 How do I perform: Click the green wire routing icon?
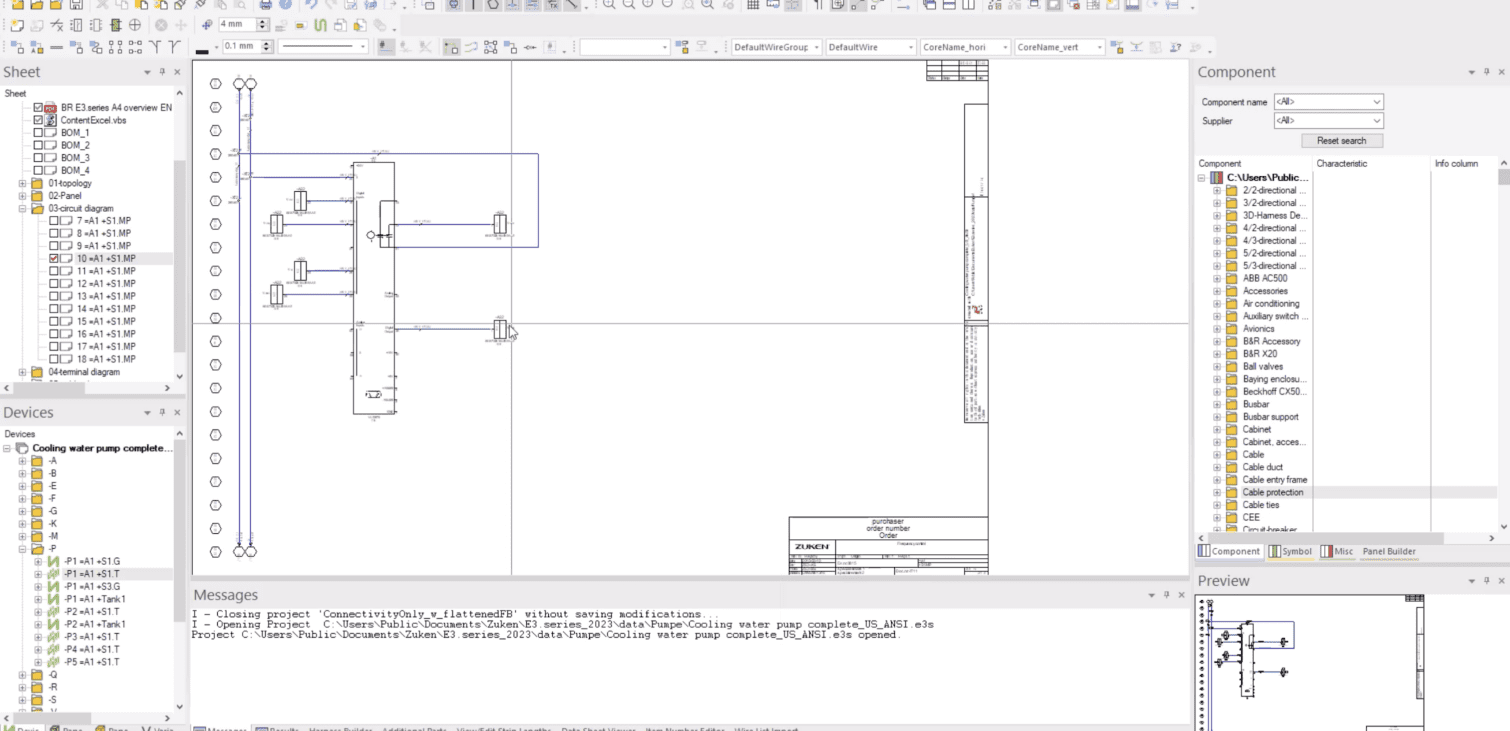tap(320, 25)
